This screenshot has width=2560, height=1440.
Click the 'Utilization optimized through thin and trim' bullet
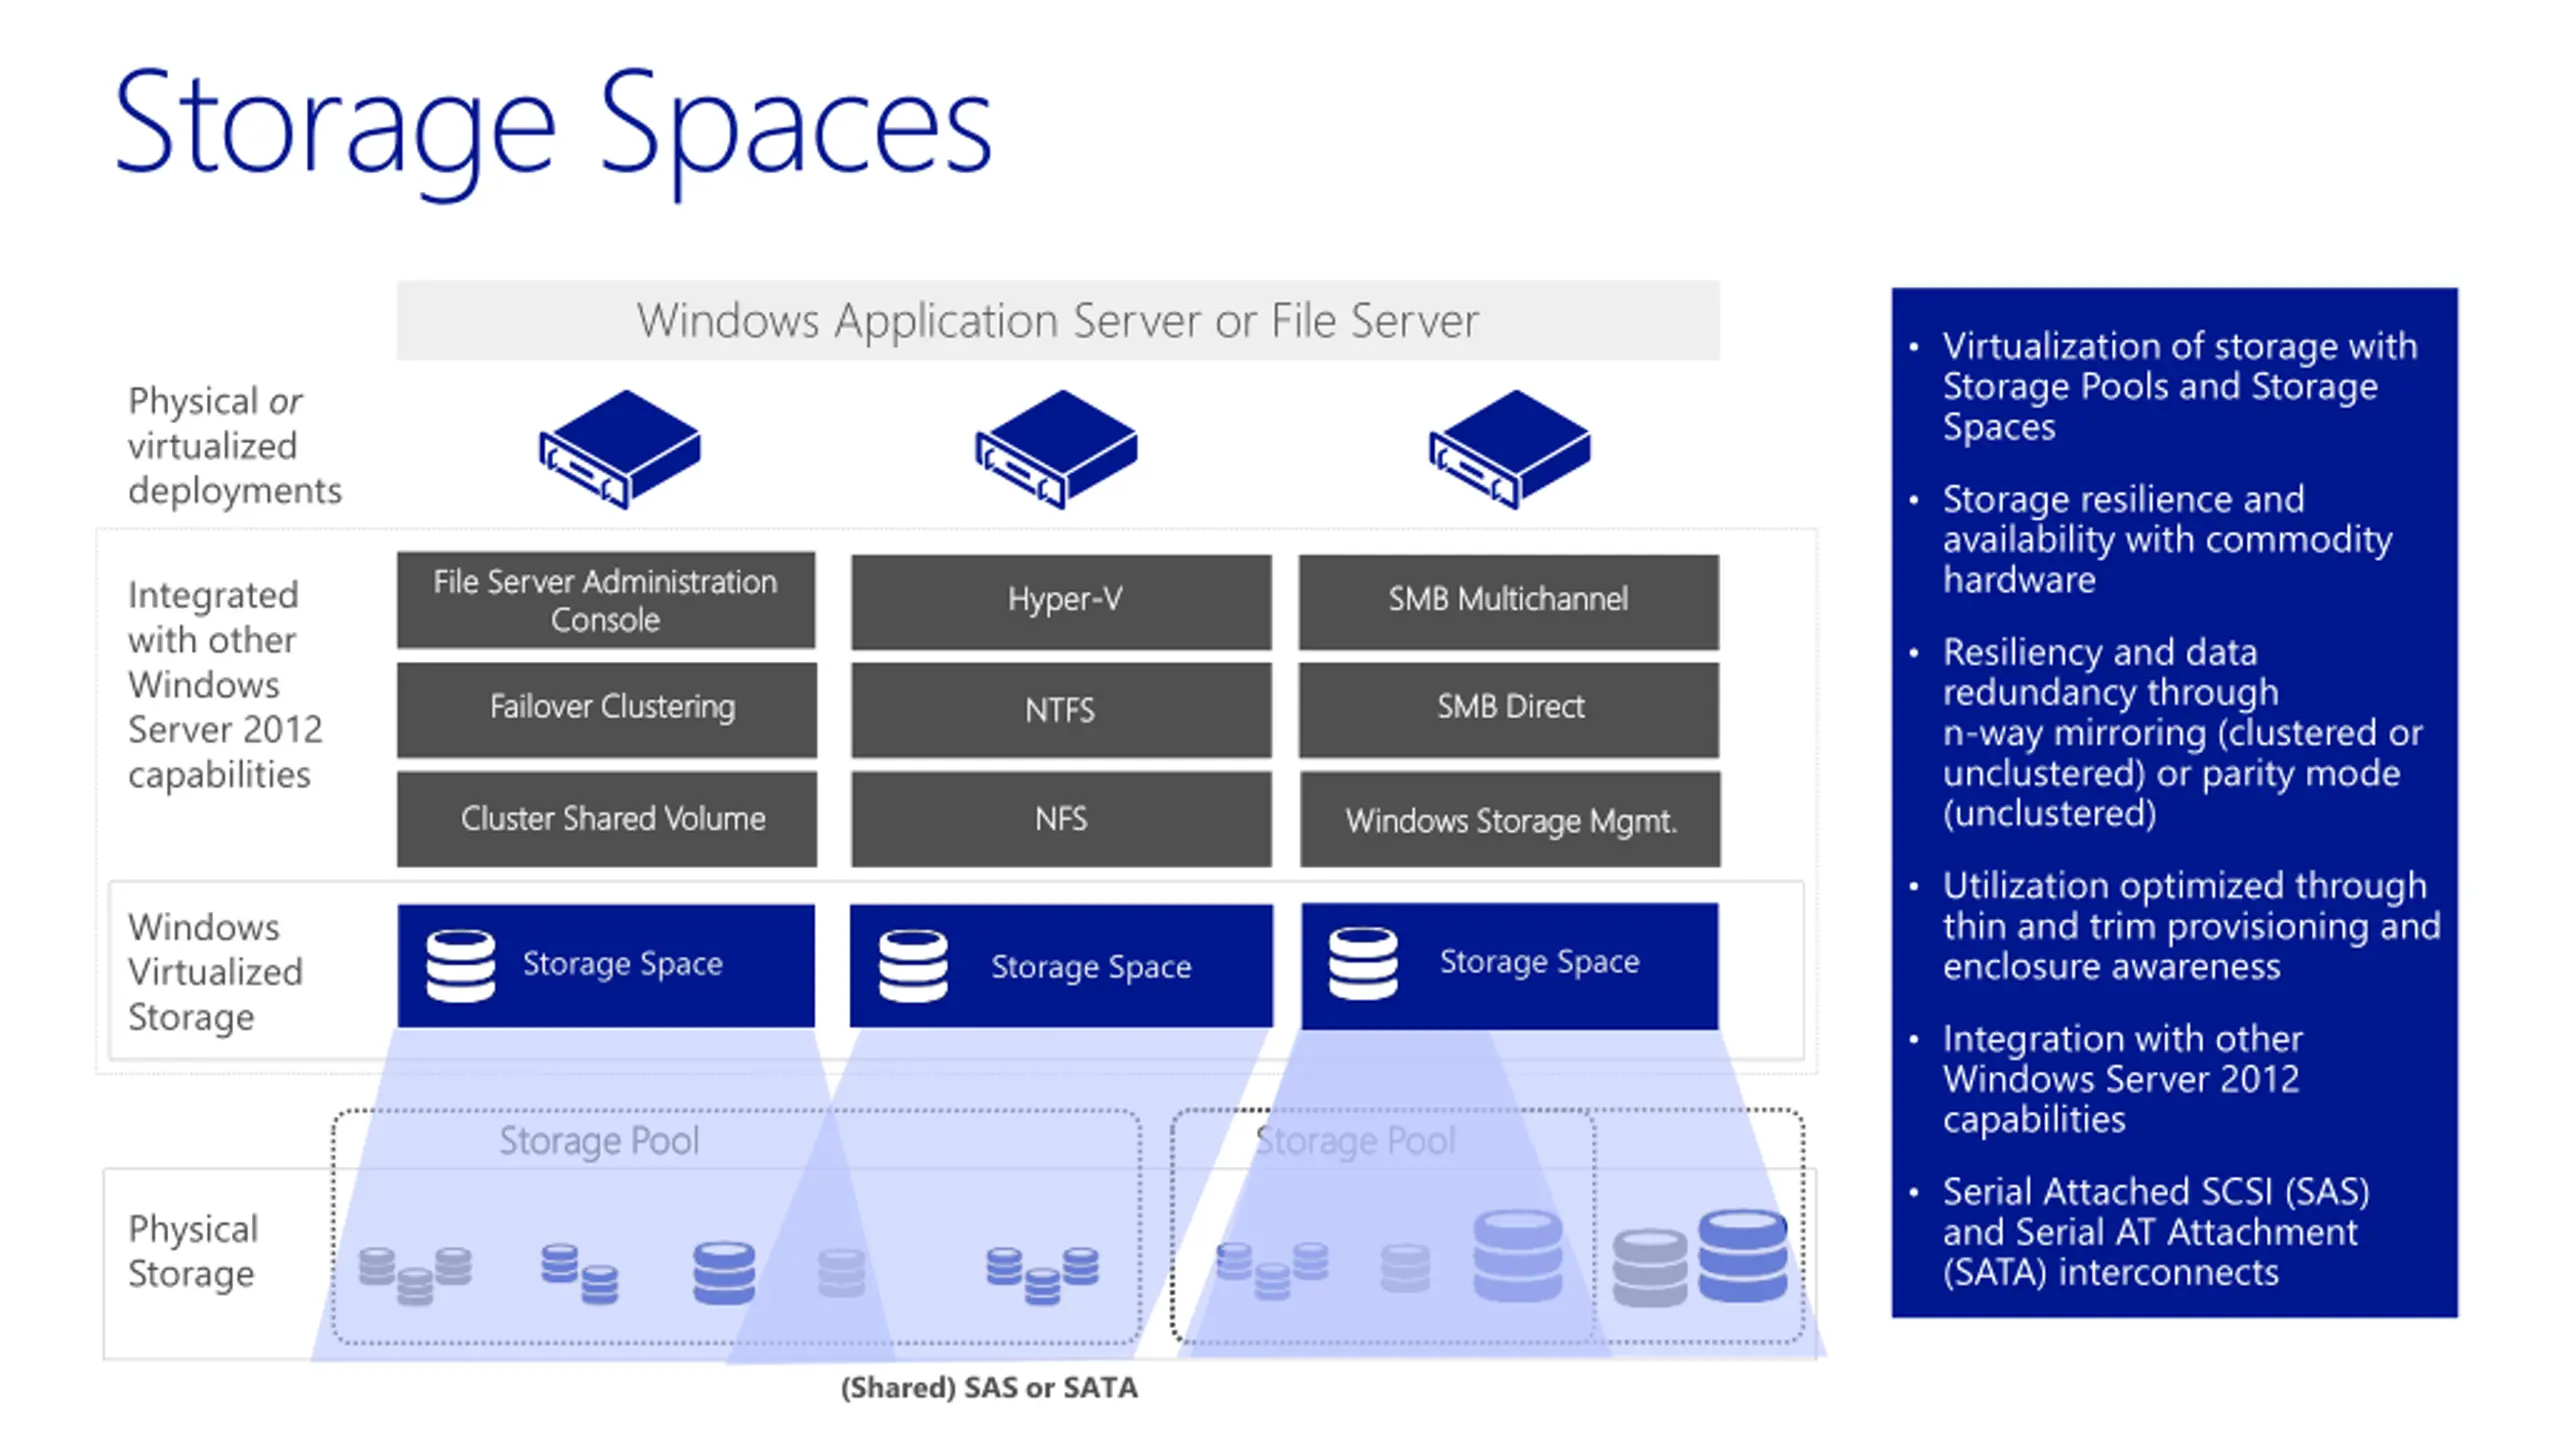point(2190,926)
